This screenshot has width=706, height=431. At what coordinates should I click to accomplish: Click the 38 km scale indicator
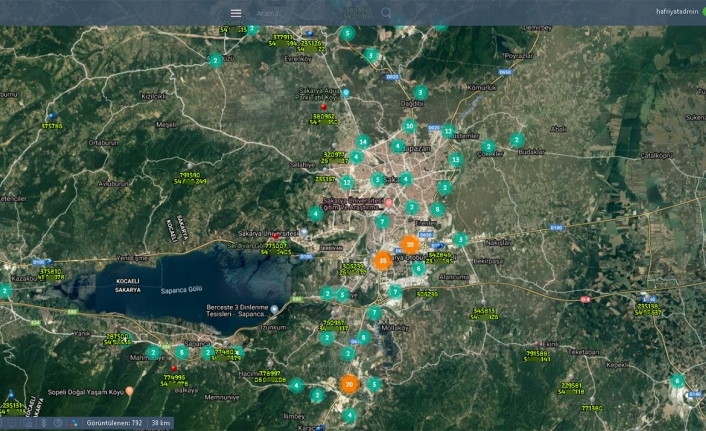point(159,423)
